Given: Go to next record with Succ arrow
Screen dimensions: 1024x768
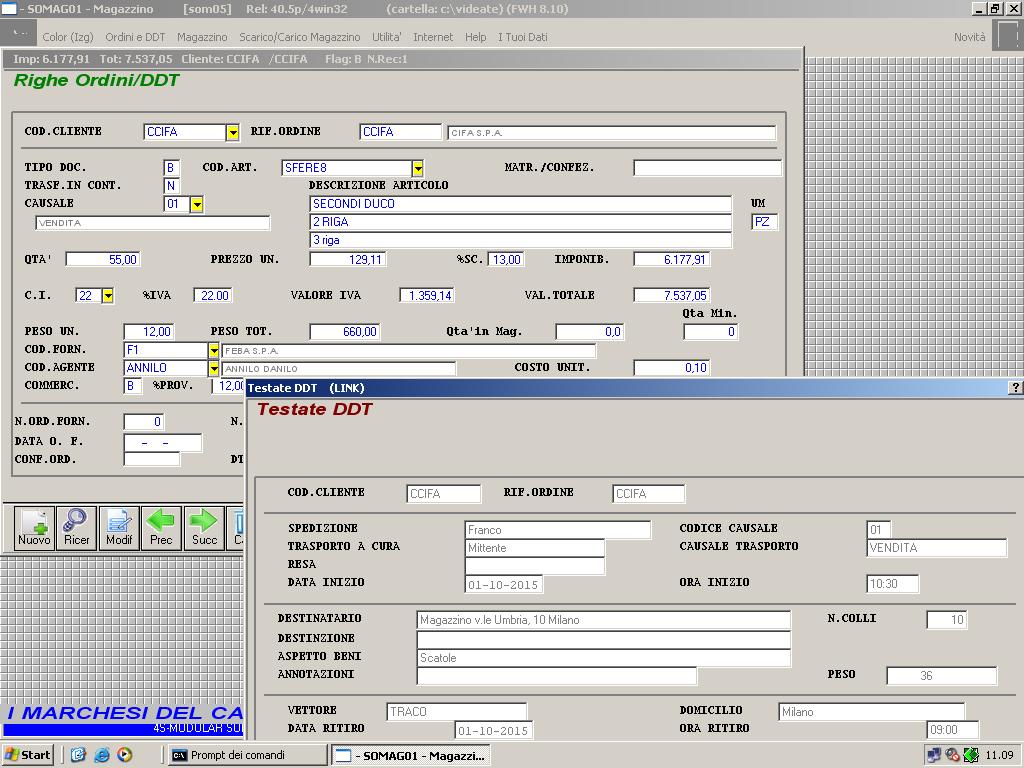Looking at the screenshot, I should tap(204, 528).
